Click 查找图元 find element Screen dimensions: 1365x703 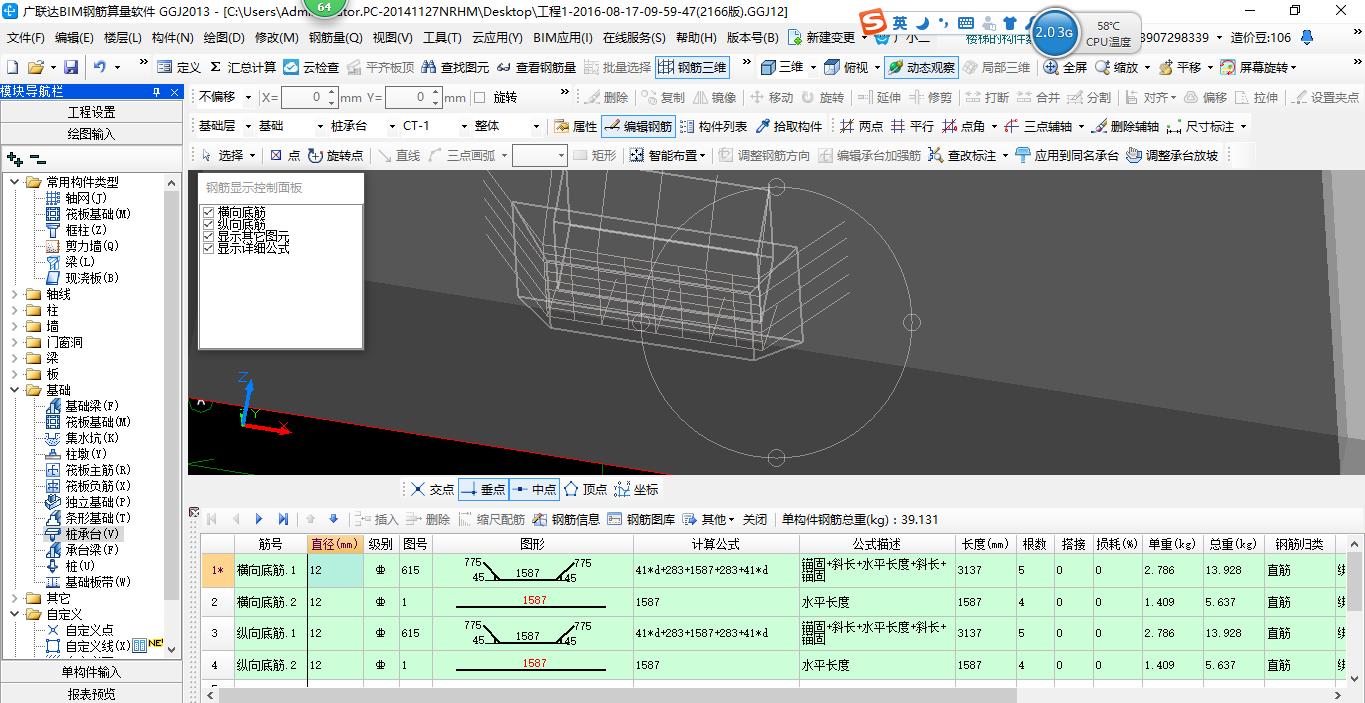[x=456, y=67]
